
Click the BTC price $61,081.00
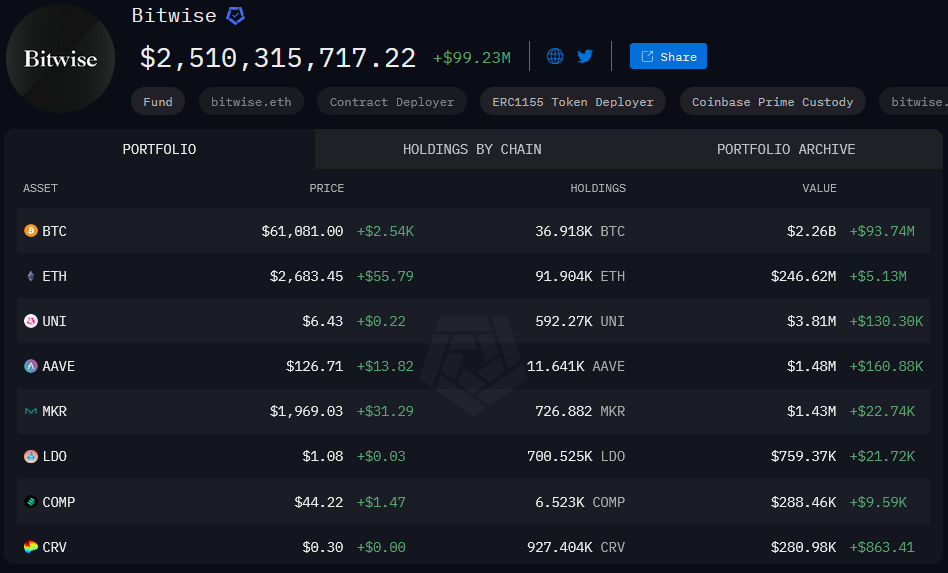pyautogui.click(x=302, y=231)
